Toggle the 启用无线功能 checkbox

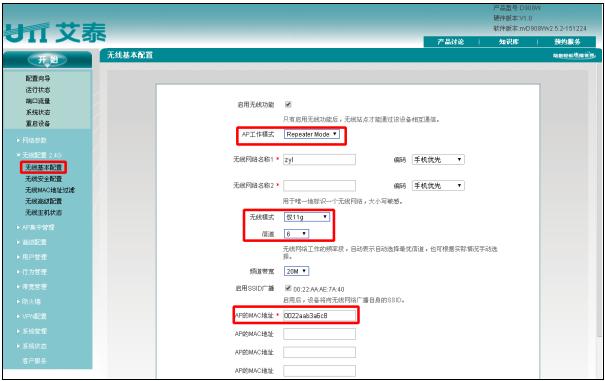(288, 104)
